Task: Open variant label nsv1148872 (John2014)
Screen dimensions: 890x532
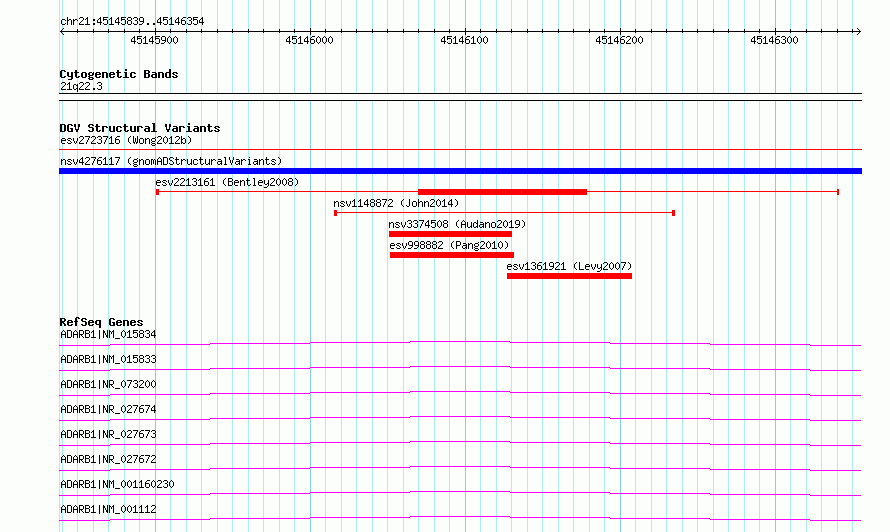Action: tap(396, 203)
